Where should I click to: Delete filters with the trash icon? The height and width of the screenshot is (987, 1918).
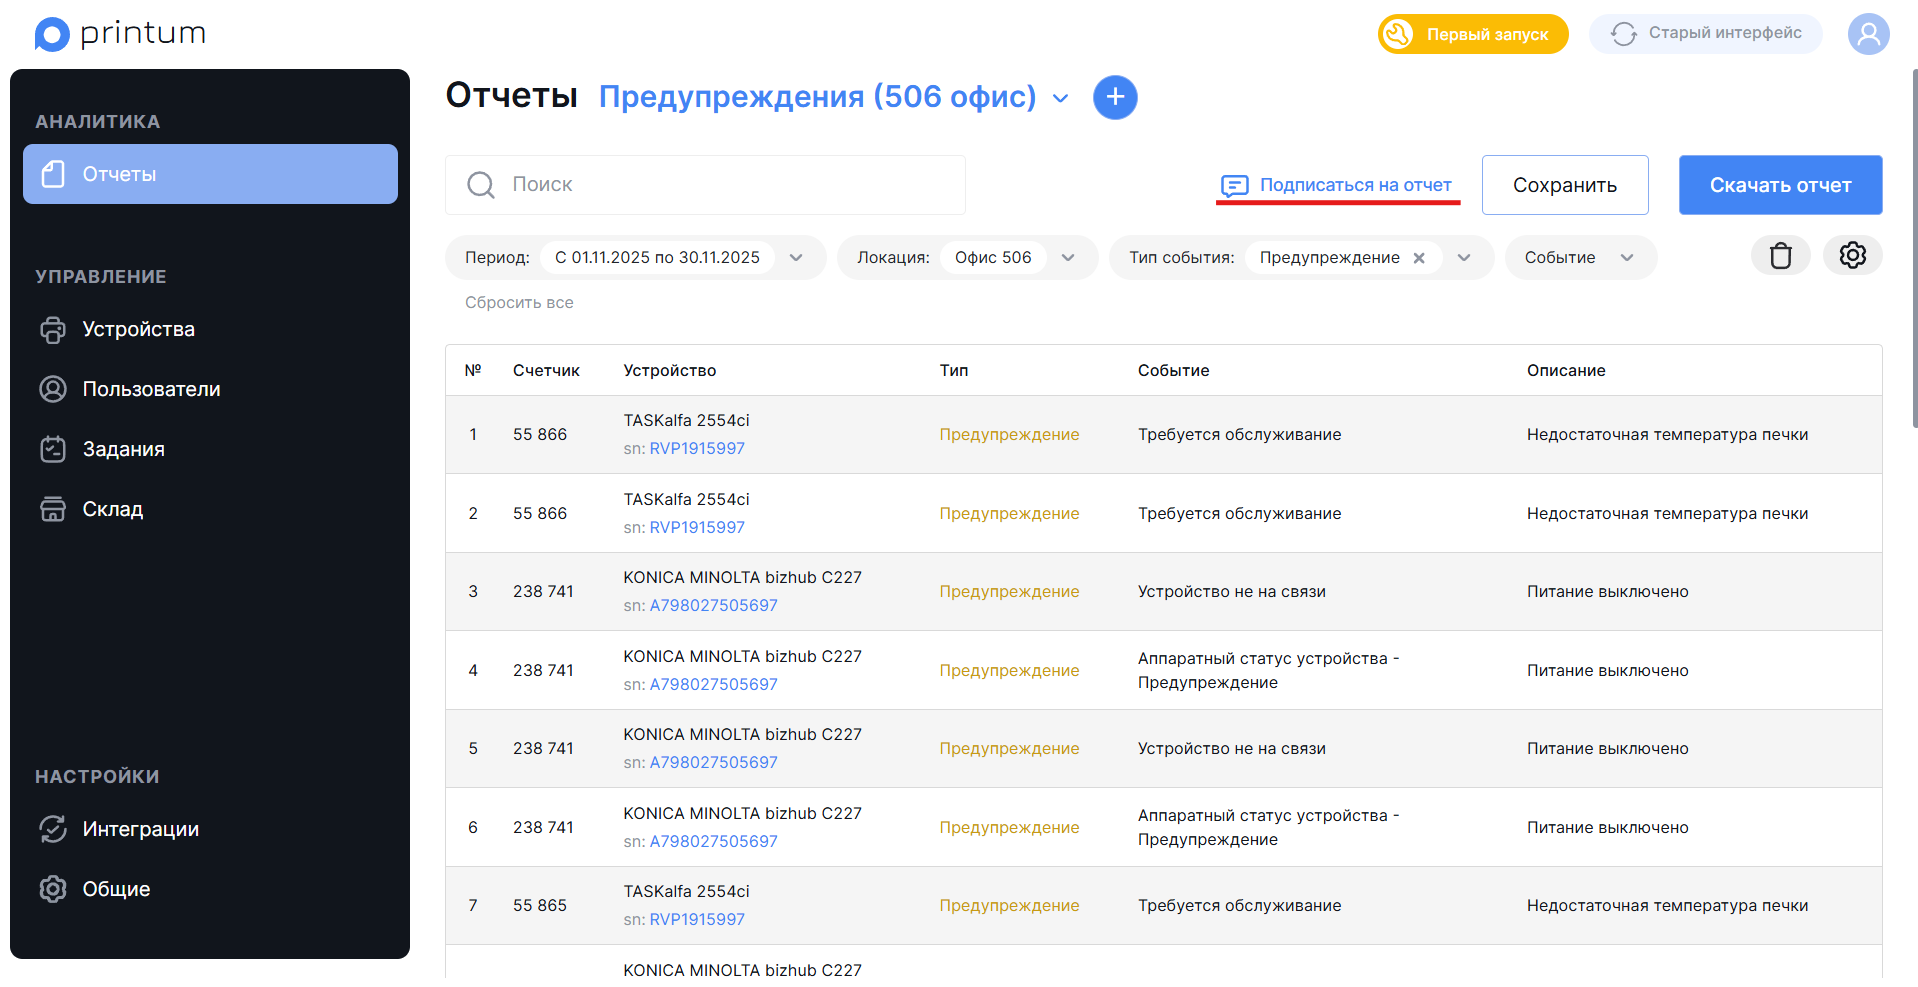click(x=1780, y=256)
